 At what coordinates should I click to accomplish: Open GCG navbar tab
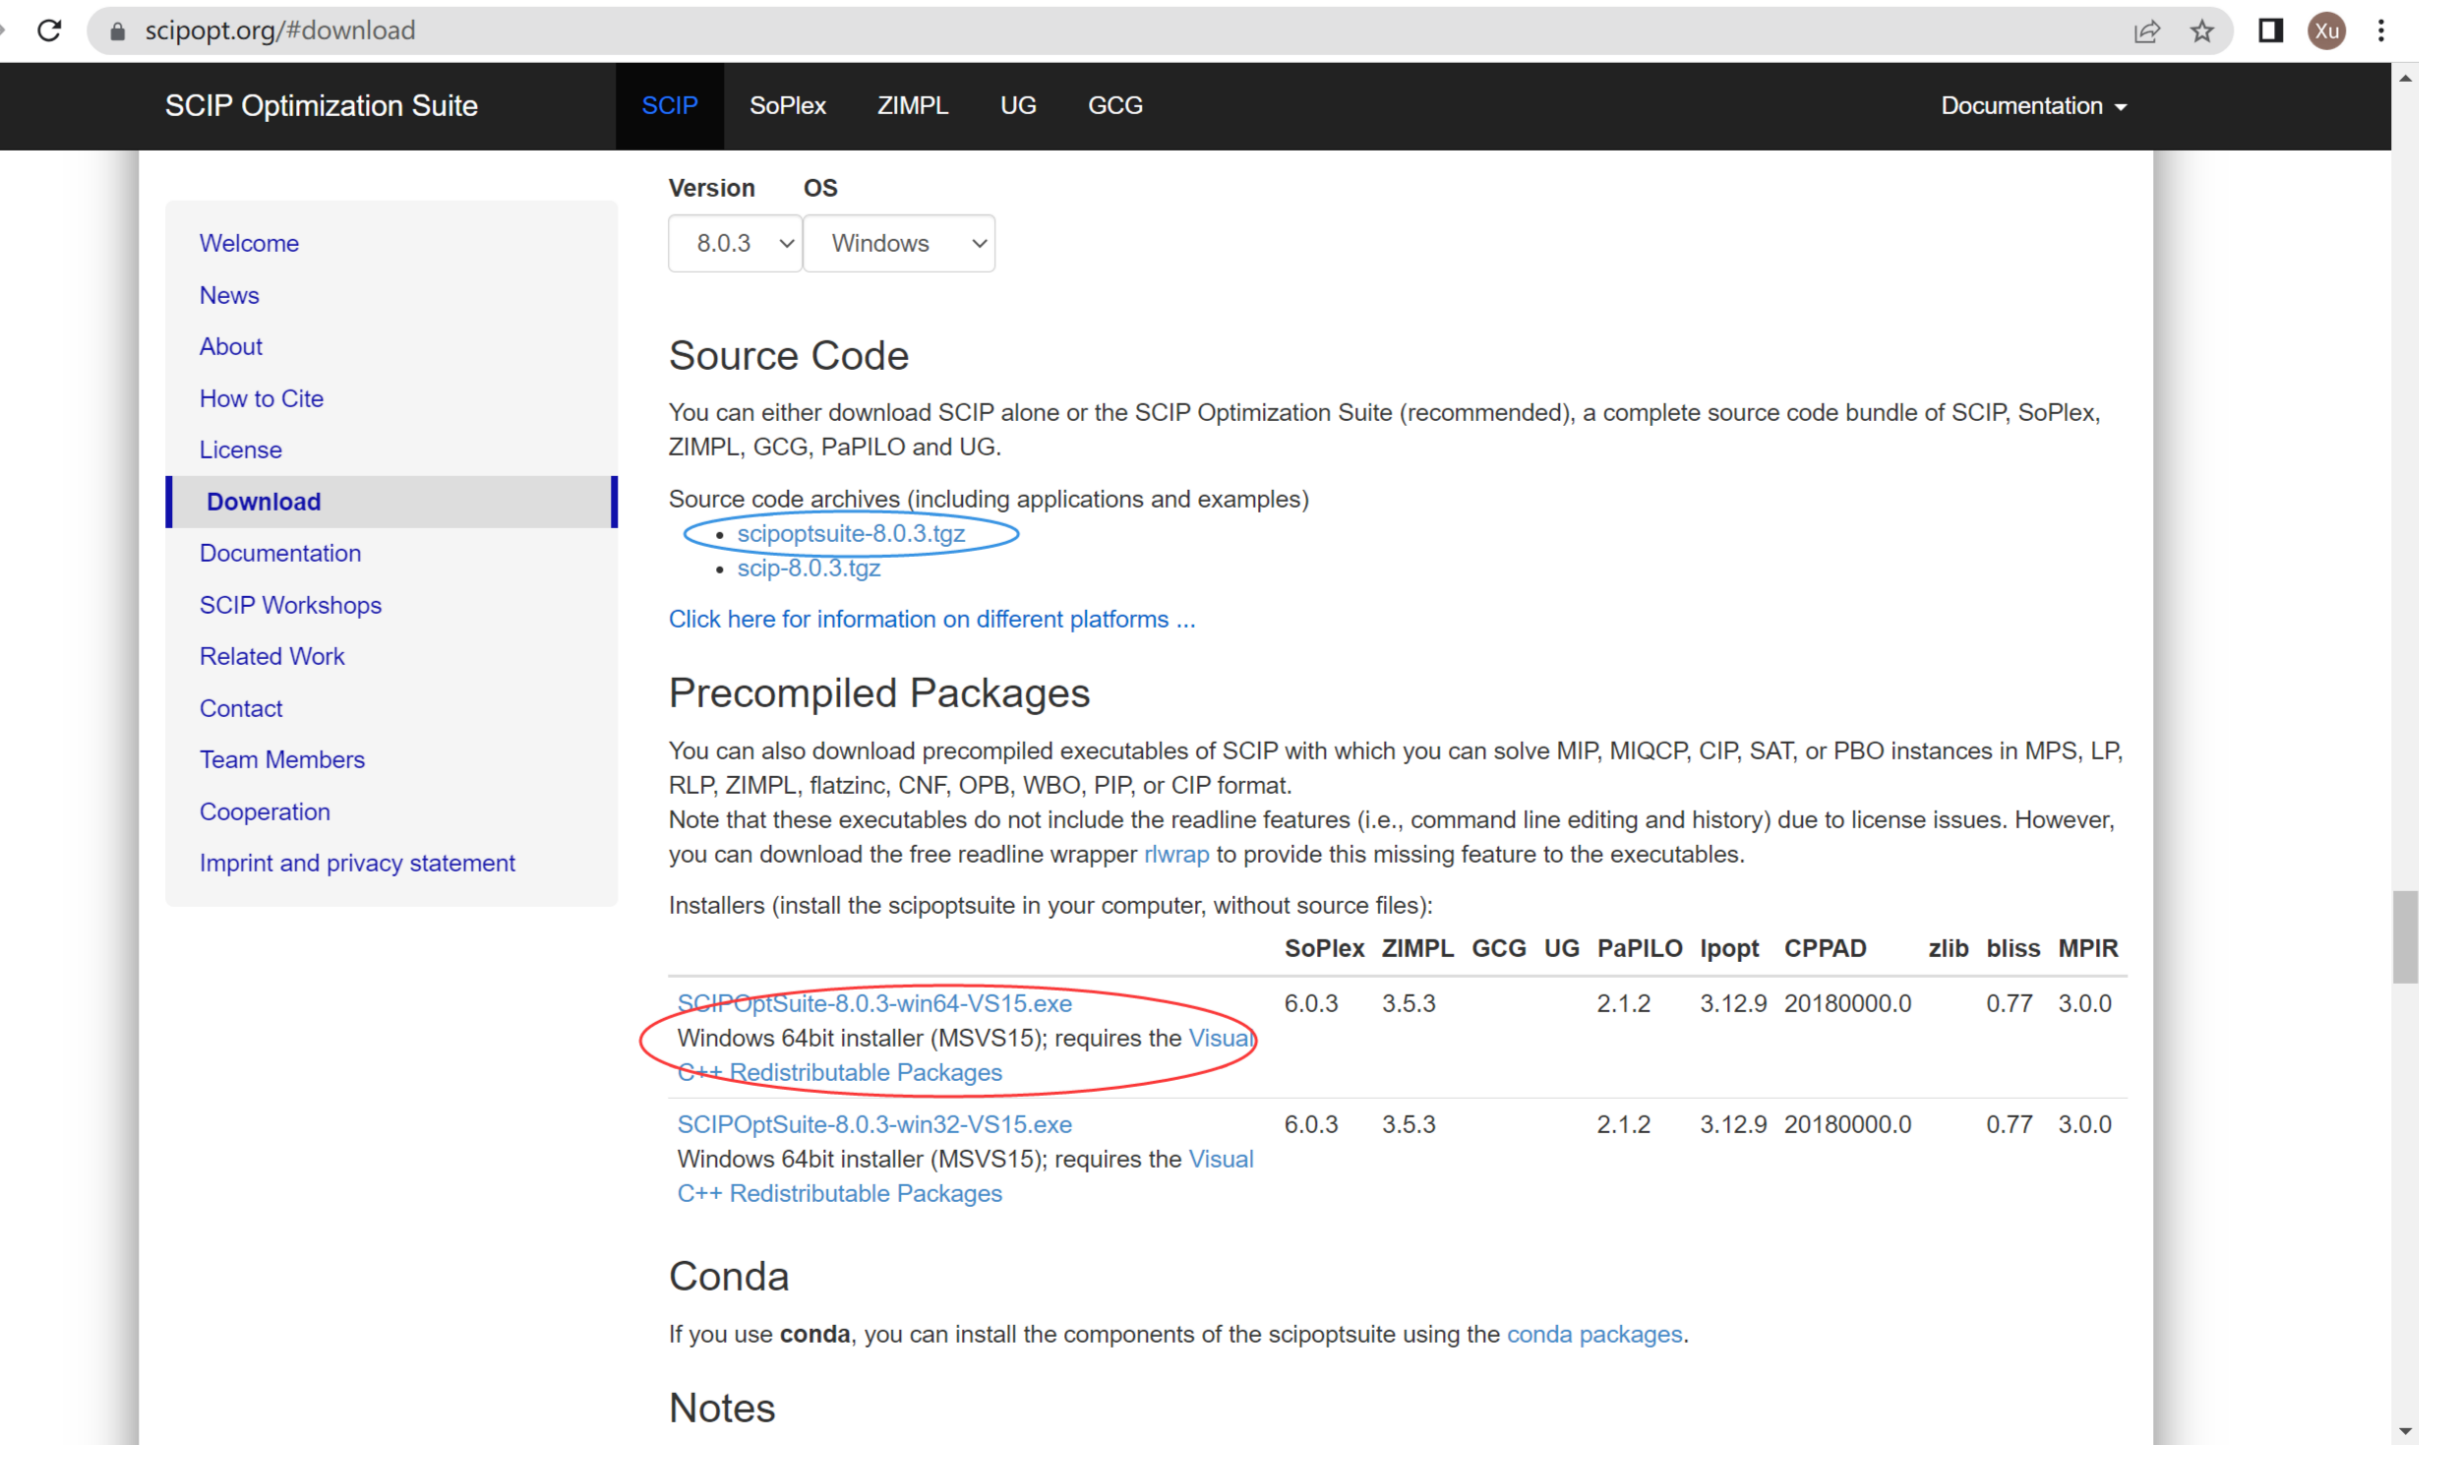click(x=1114, y=106)
